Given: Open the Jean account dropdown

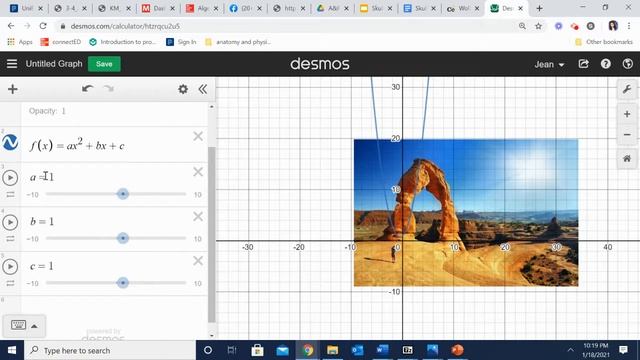Looking at the screenshot, I should 549,64.
